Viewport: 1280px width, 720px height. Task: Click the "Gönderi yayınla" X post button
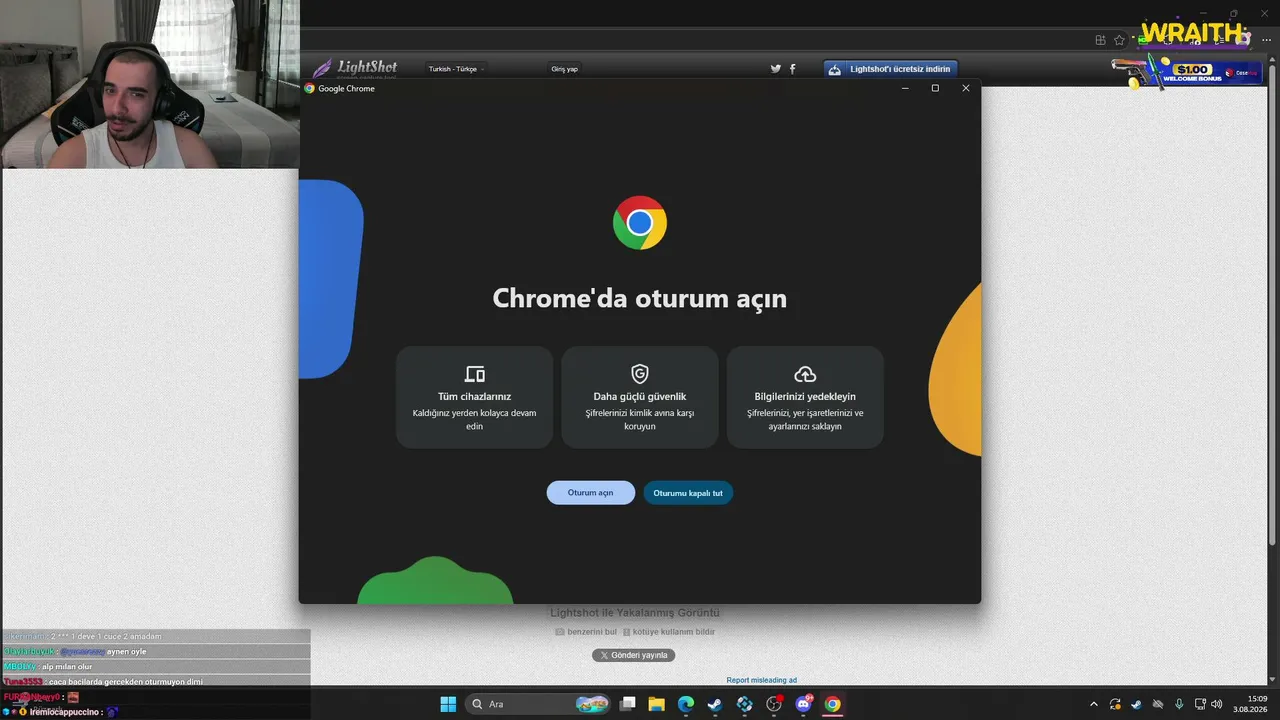click(634, 655)
